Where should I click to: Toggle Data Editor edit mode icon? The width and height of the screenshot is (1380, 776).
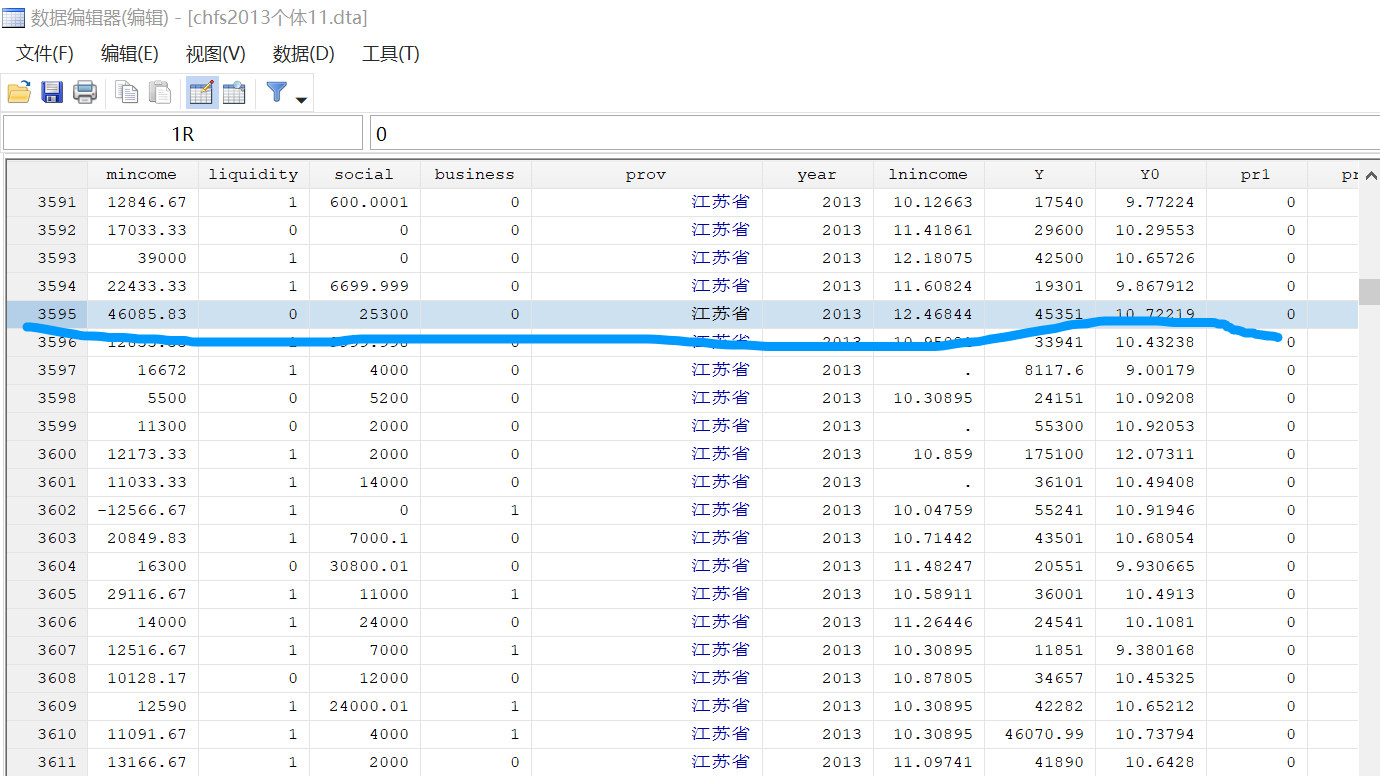tap(202, 93)
